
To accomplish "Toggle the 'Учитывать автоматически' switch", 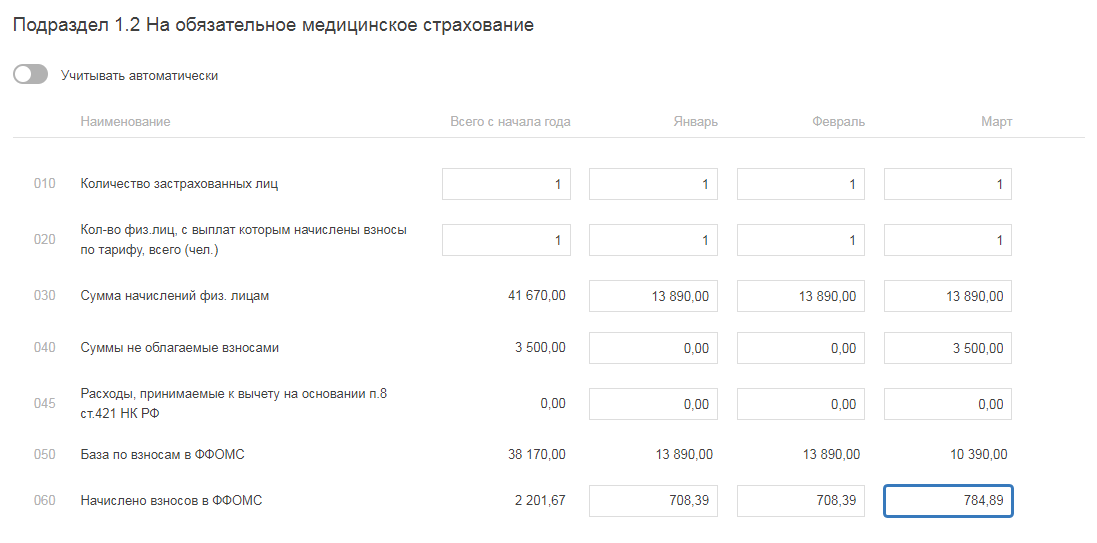I will [31, 75].
